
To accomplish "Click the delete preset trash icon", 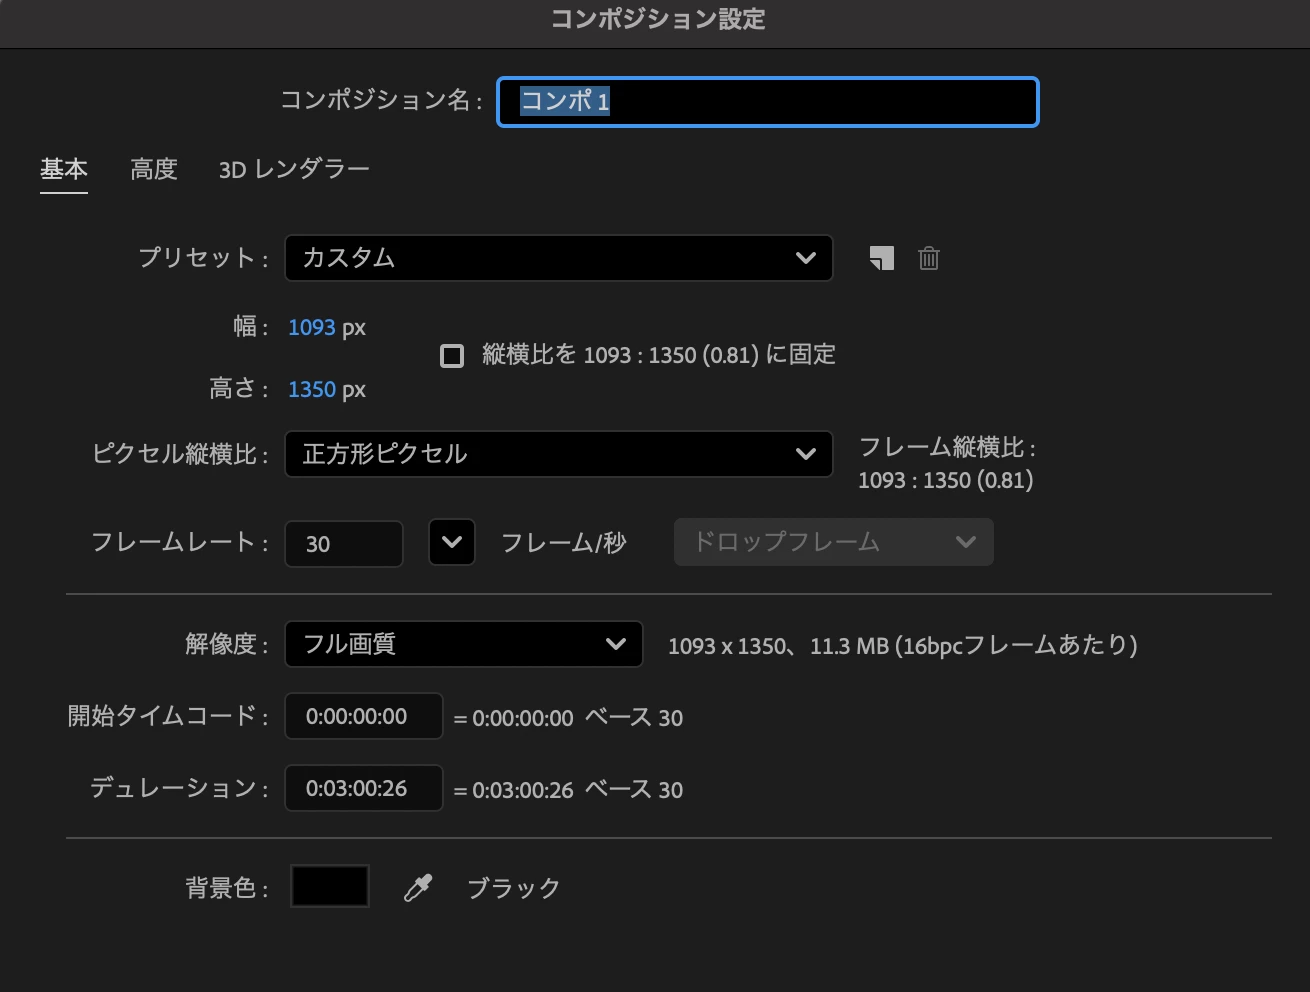I will coord(929,258).
